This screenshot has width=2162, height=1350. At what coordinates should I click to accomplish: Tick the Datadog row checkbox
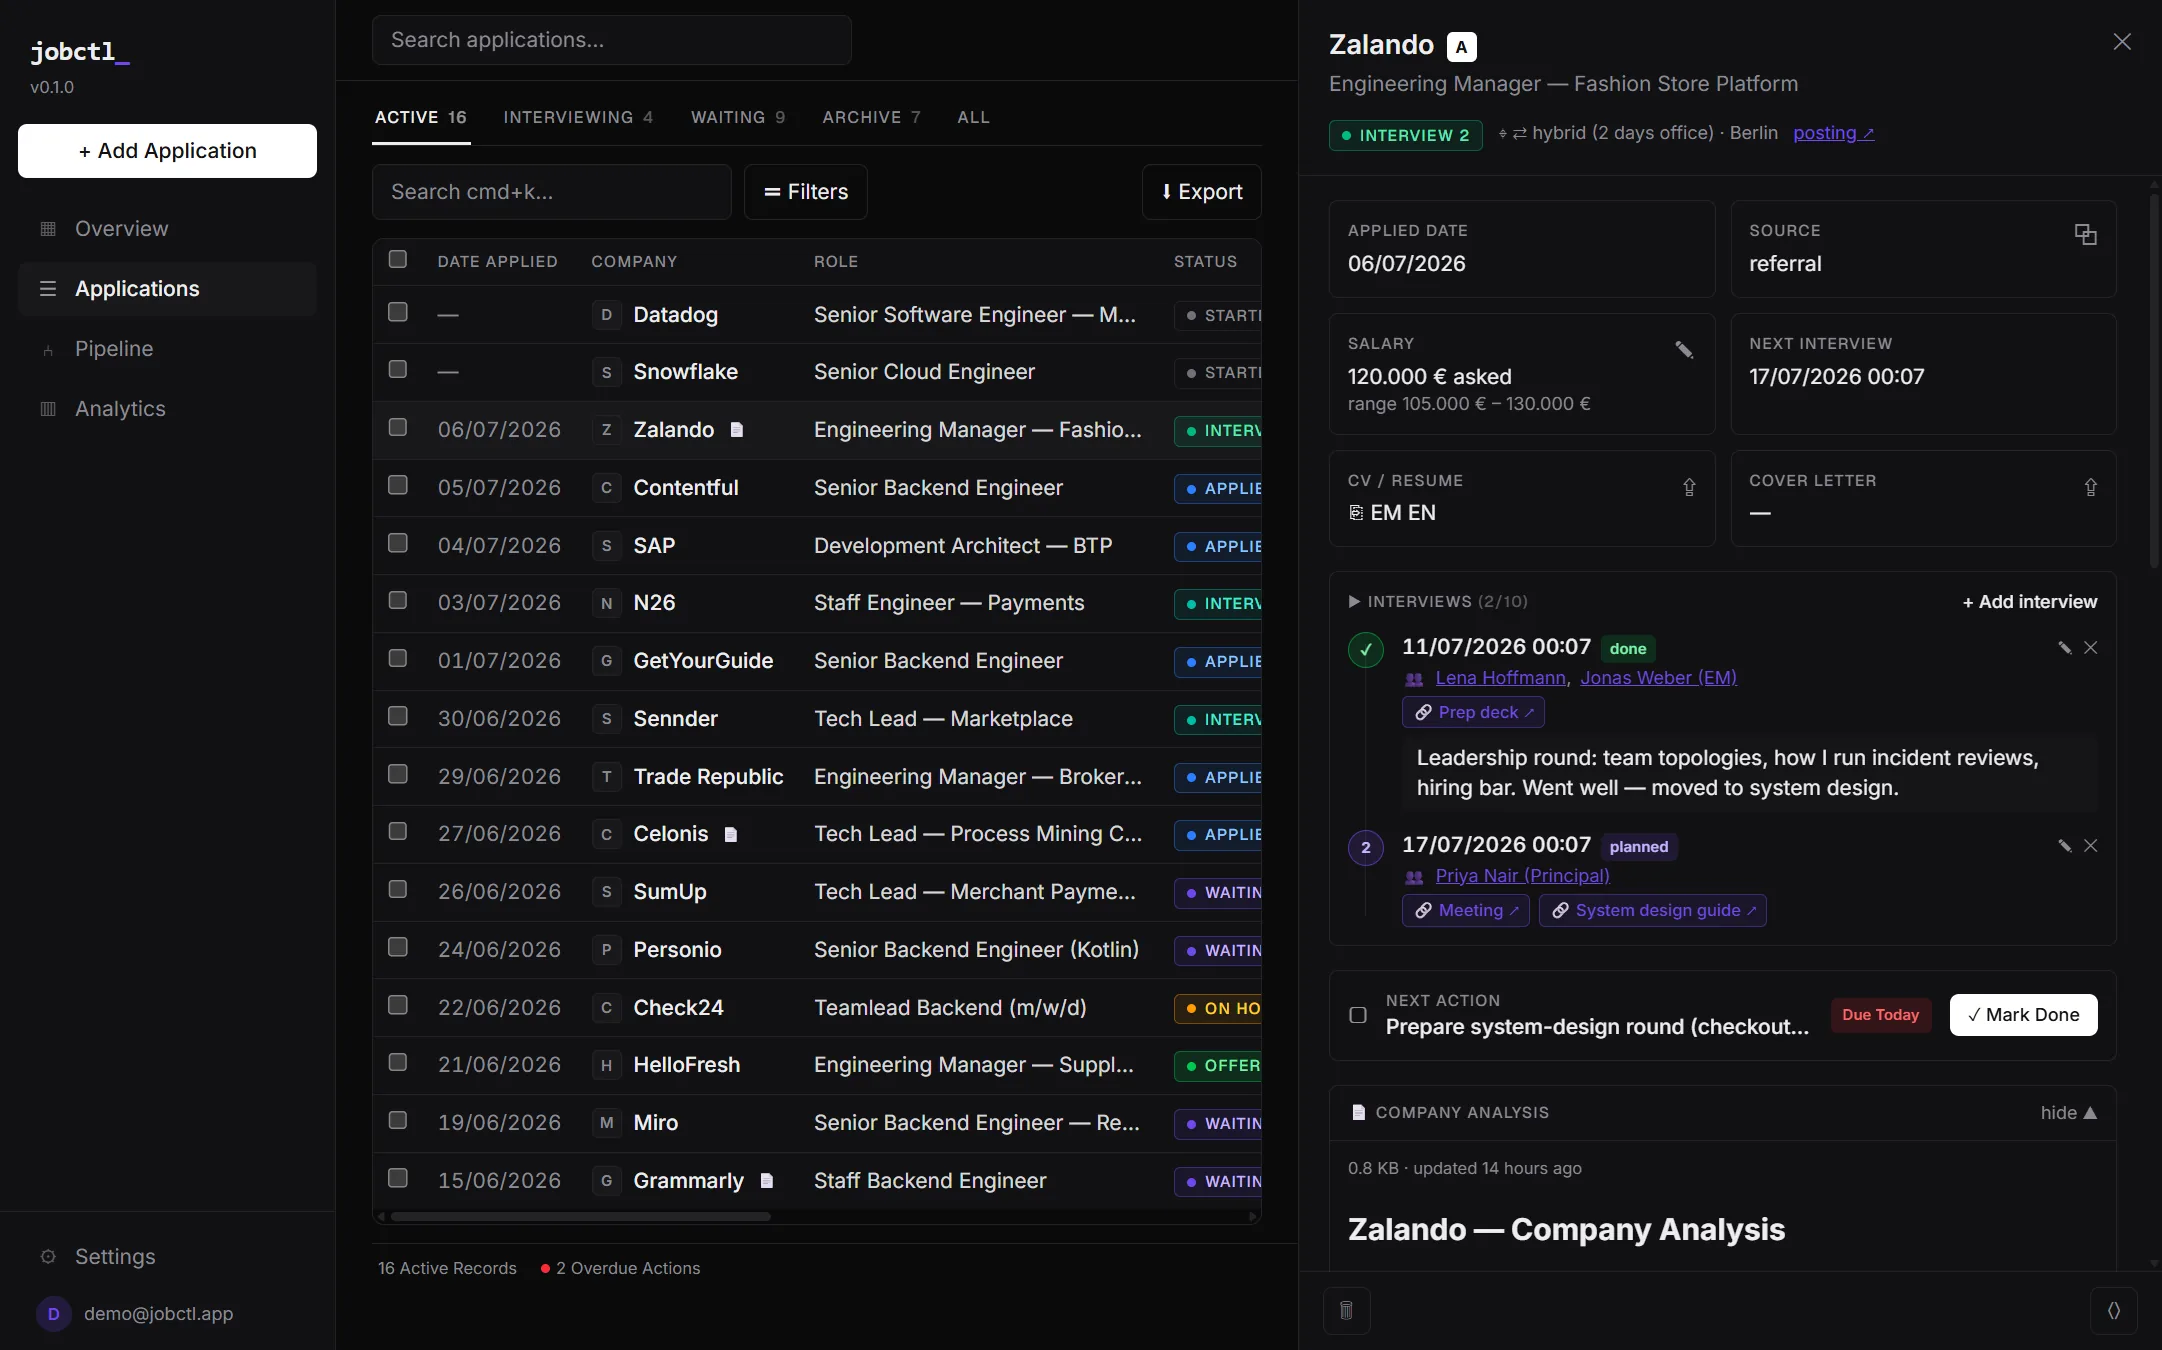pos(398,312)
